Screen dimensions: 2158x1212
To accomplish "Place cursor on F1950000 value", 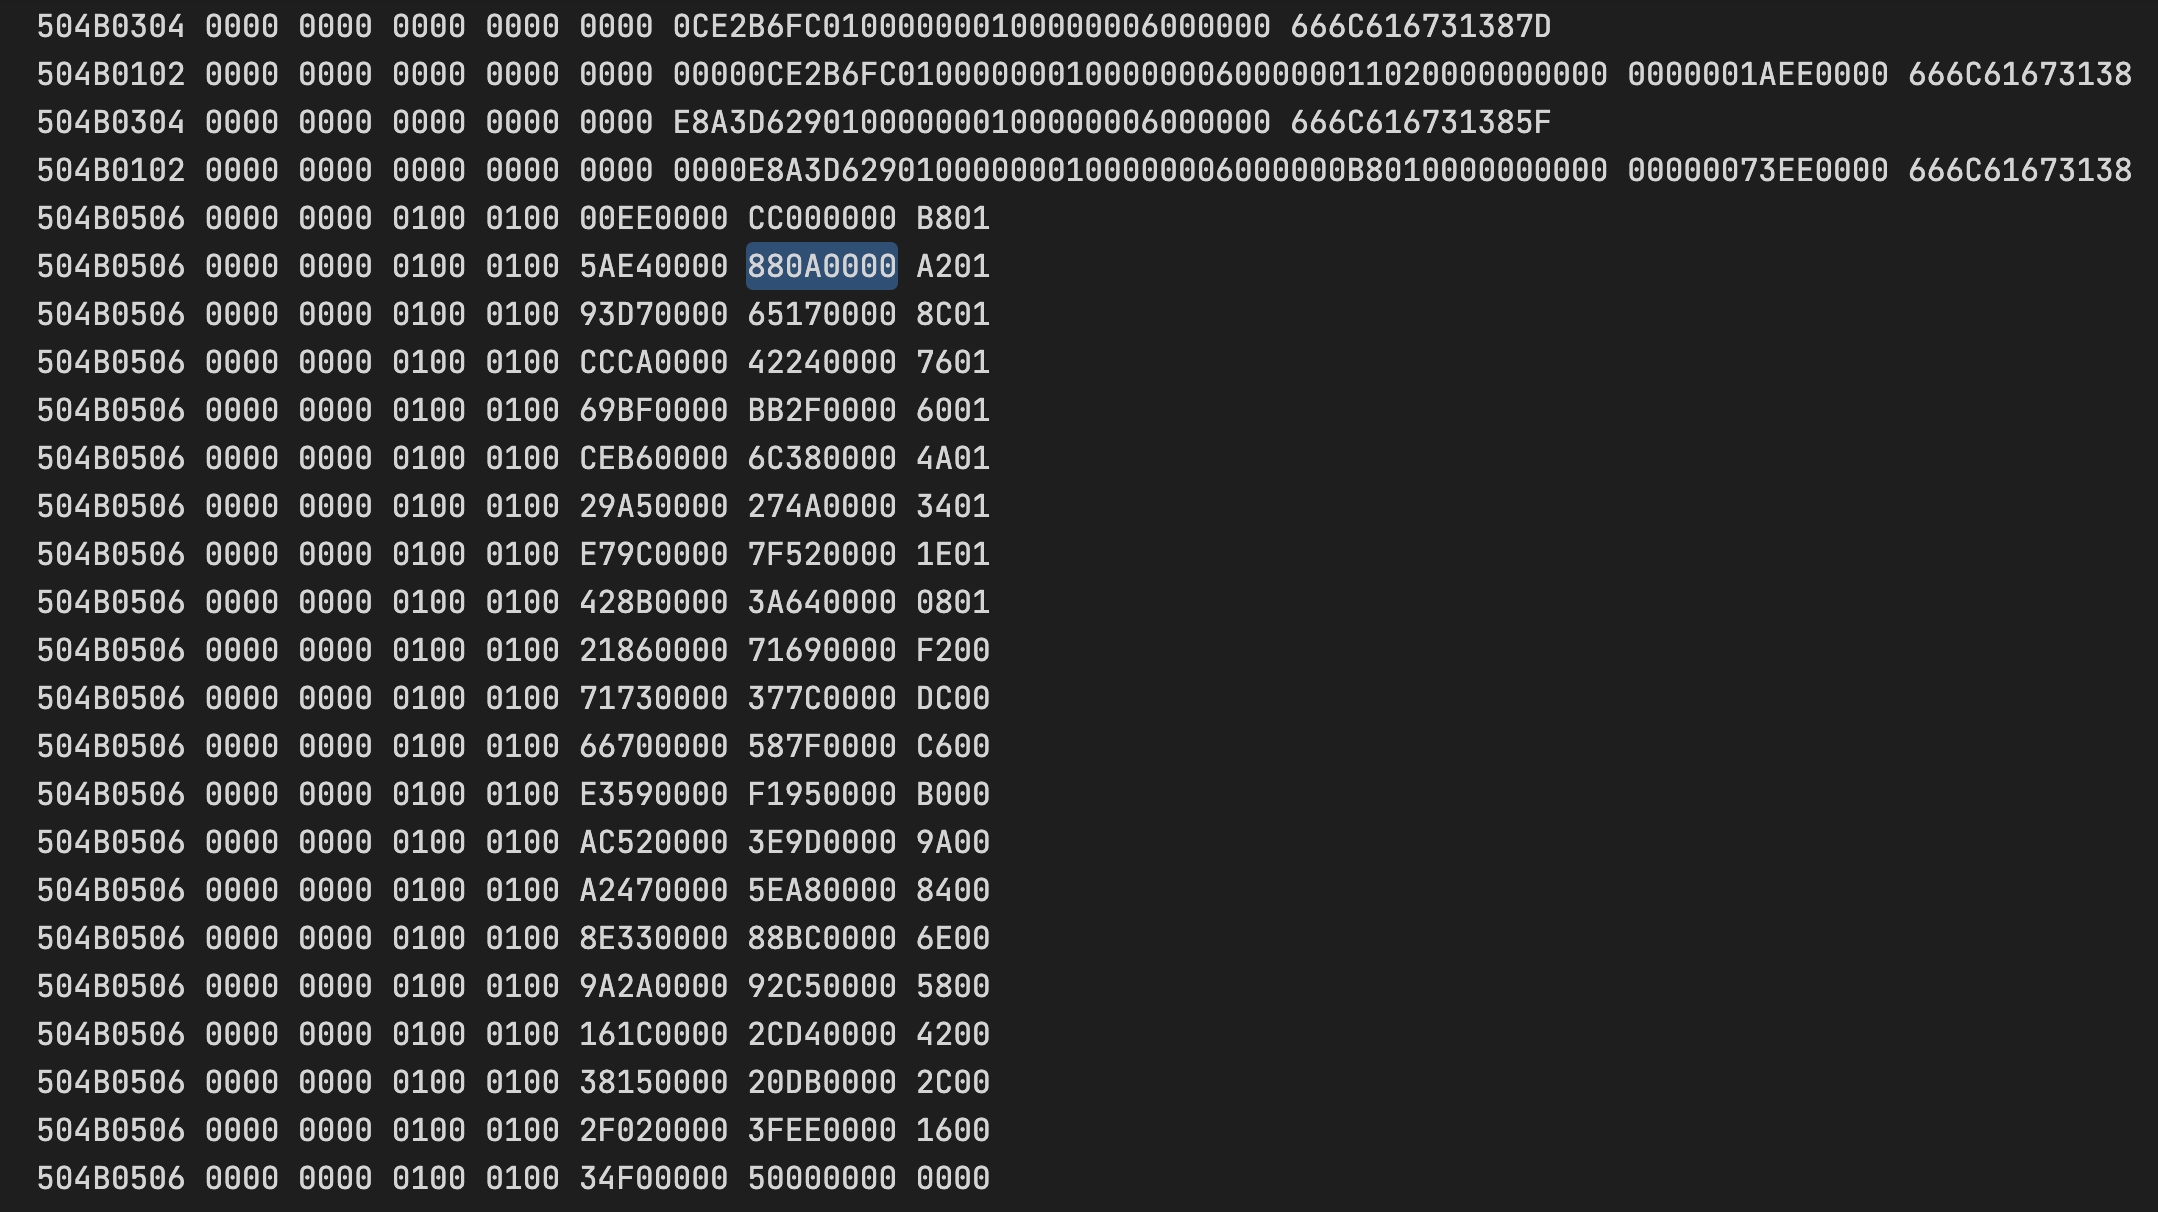I will click(x=821, y=794).
